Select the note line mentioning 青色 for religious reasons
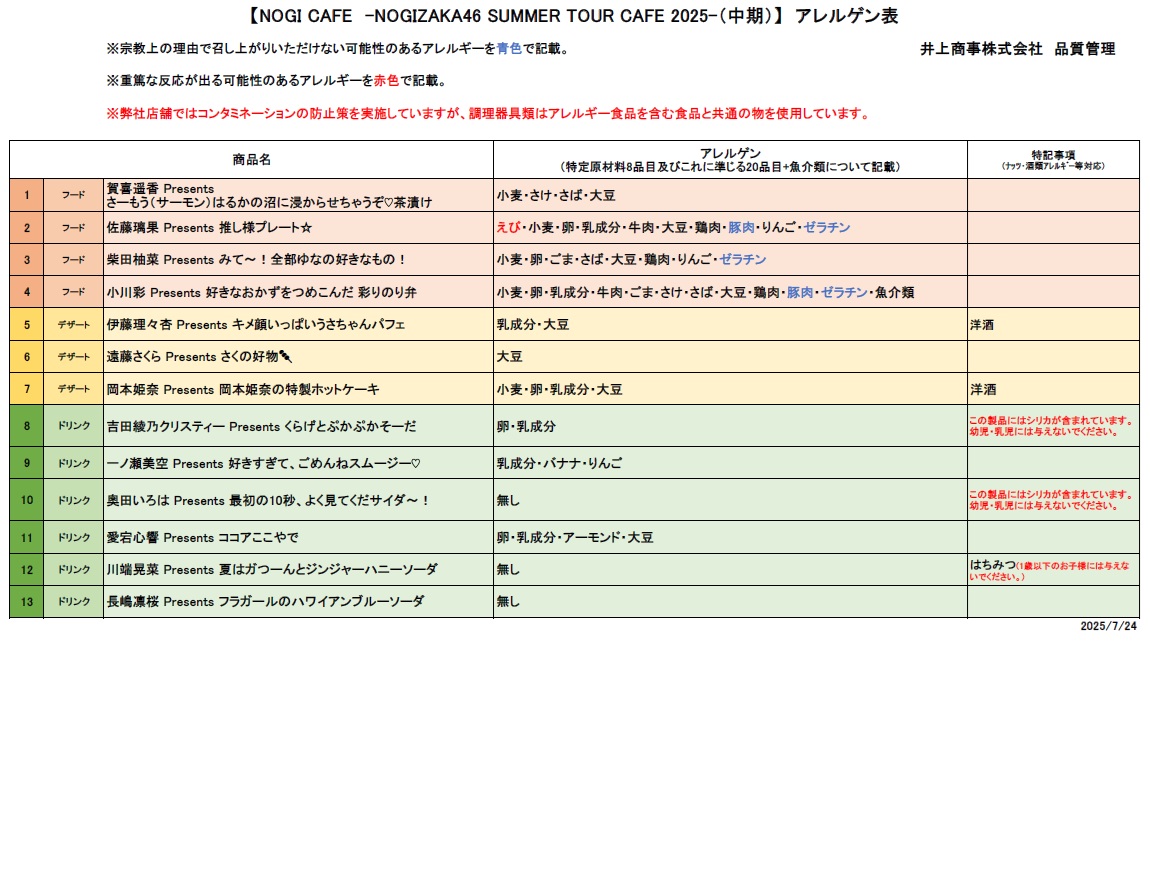 (x=338, y=48)
